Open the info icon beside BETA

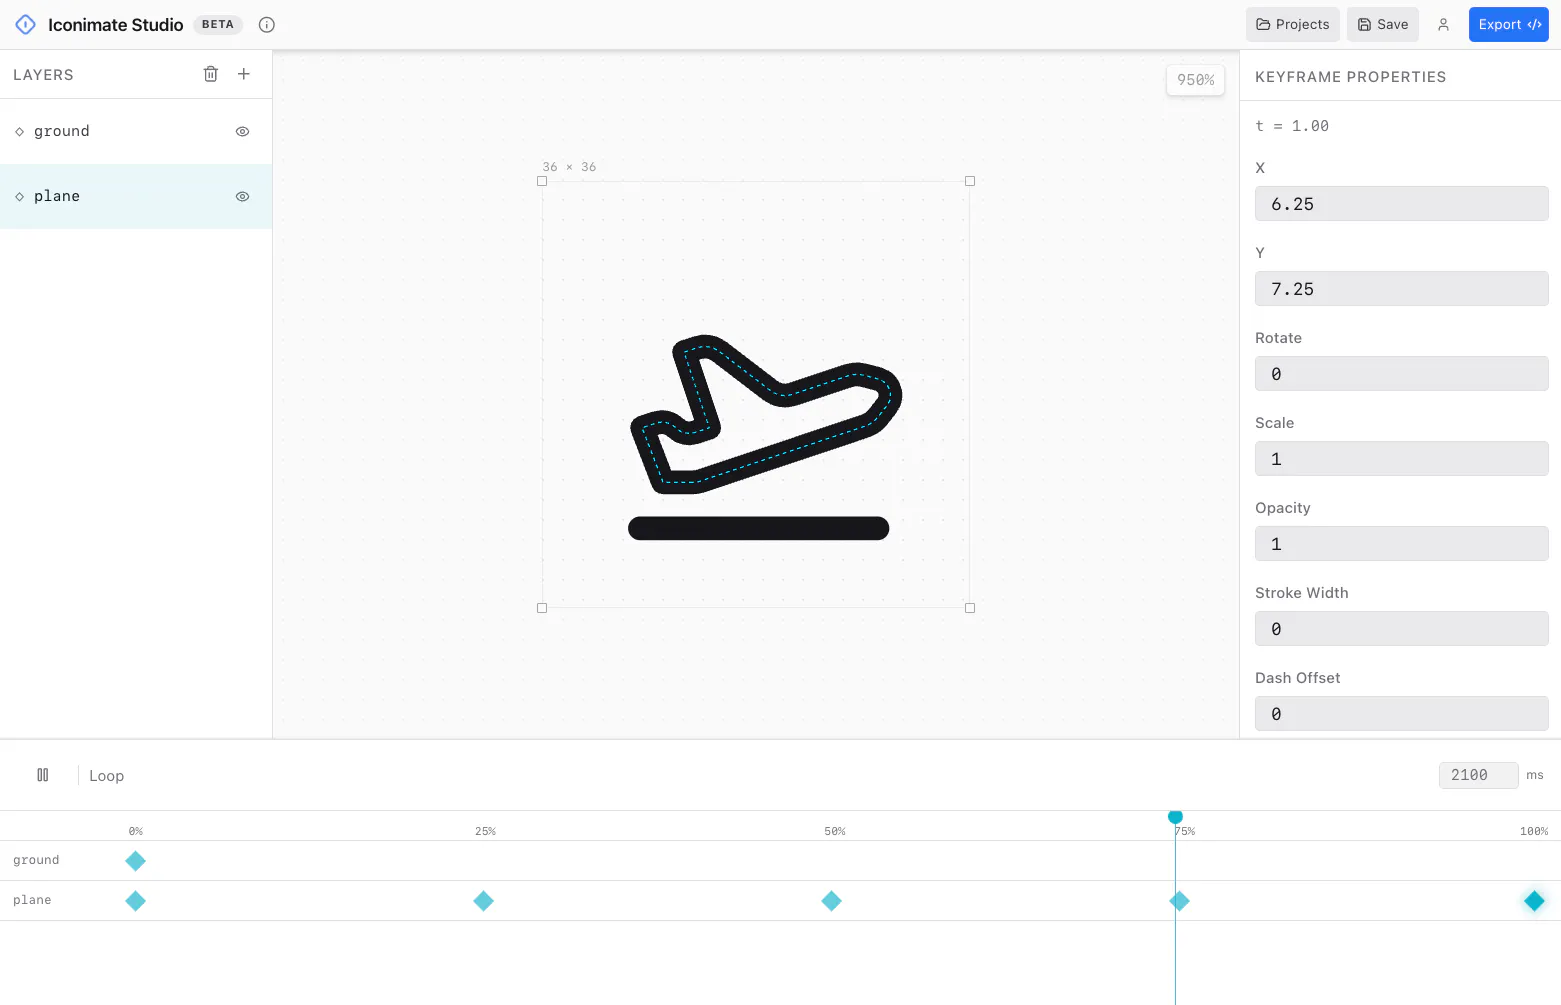[x=267, y=25]
